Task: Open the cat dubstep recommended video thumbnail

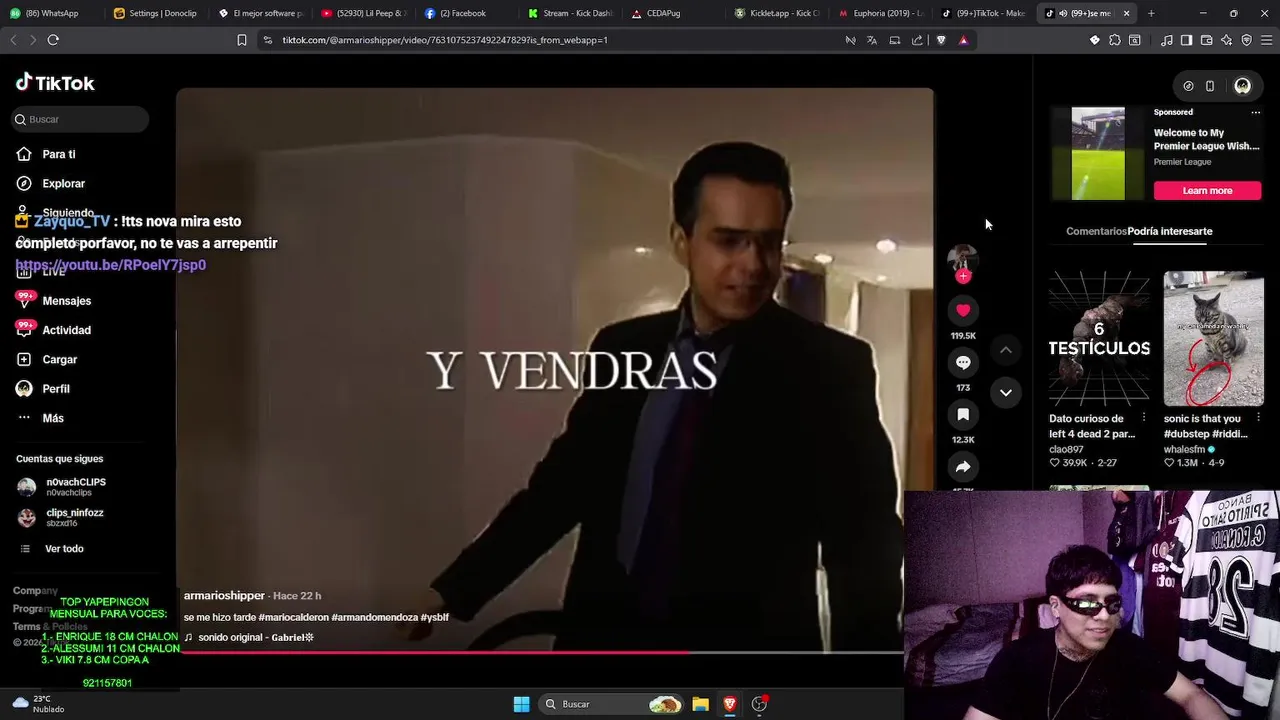Action: pyautogui.click(x=1213, y=338)
